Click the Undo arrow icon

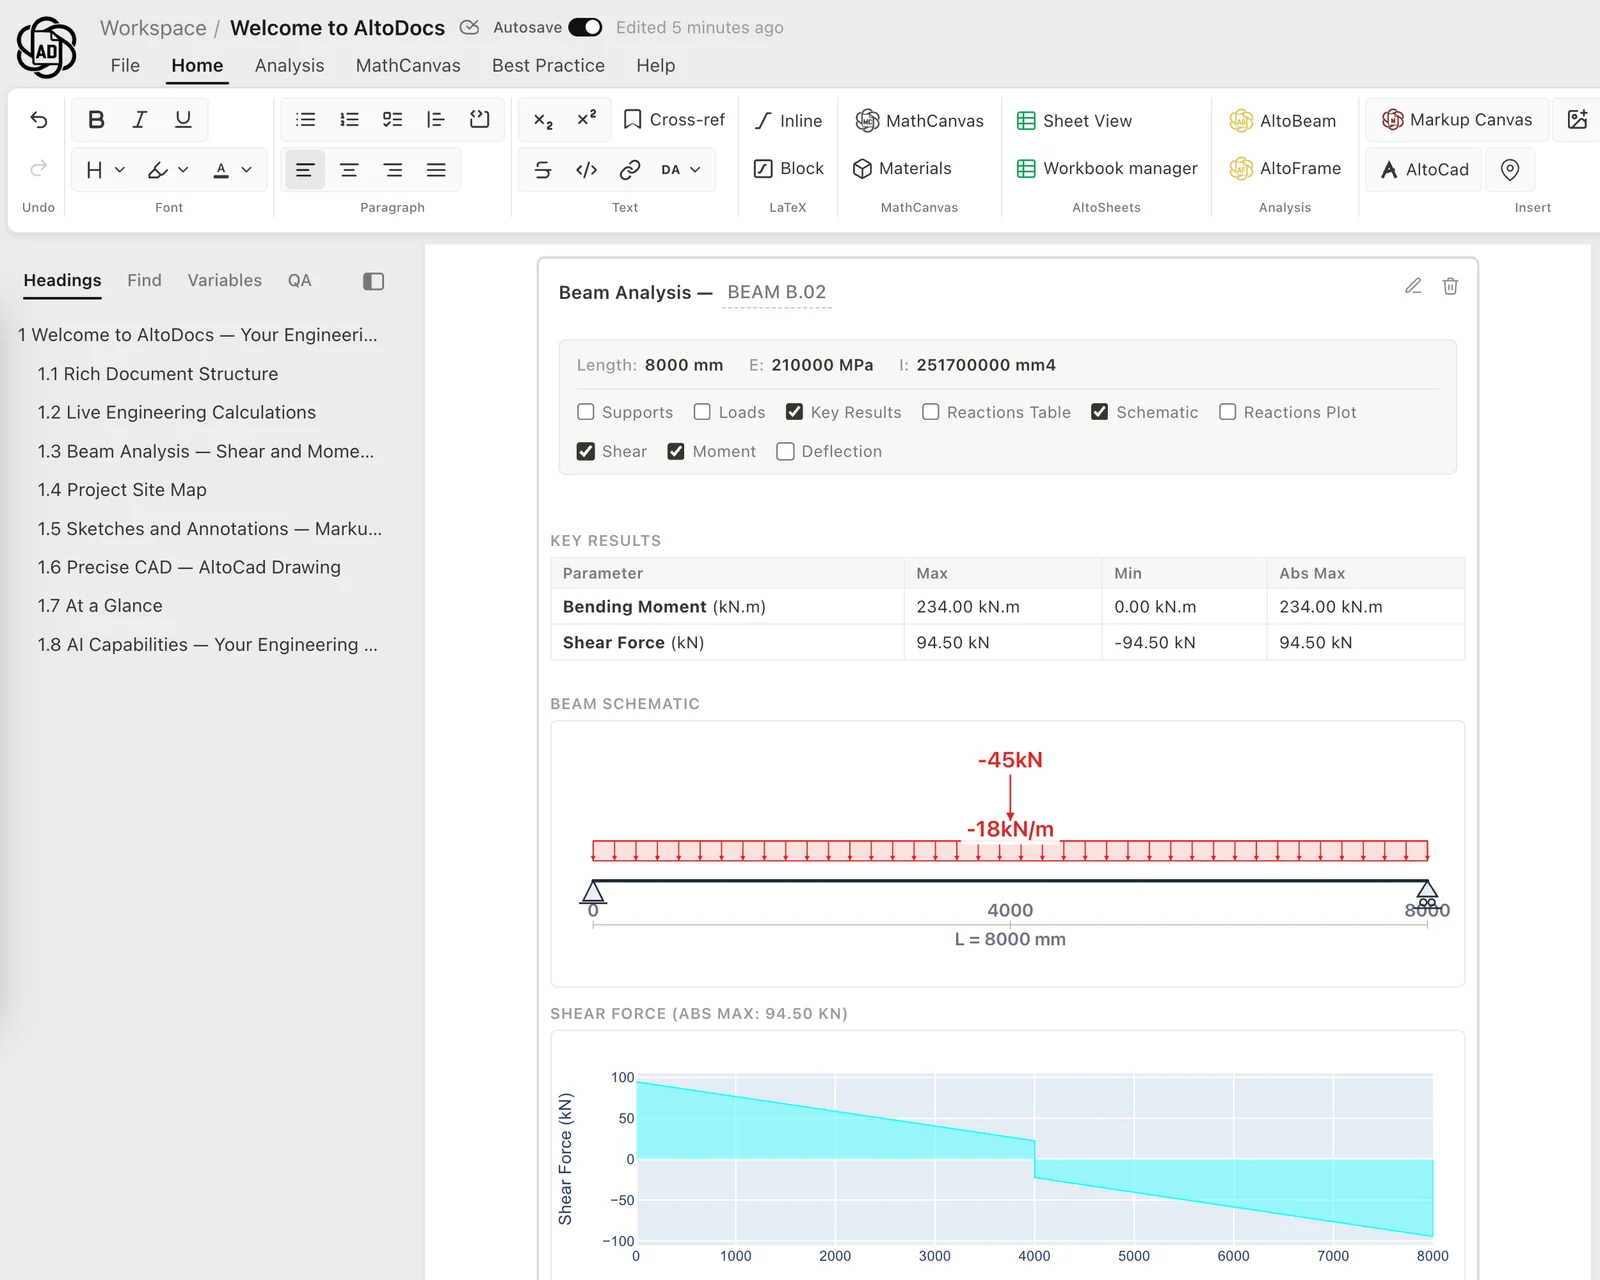click(x=39, y=120)
